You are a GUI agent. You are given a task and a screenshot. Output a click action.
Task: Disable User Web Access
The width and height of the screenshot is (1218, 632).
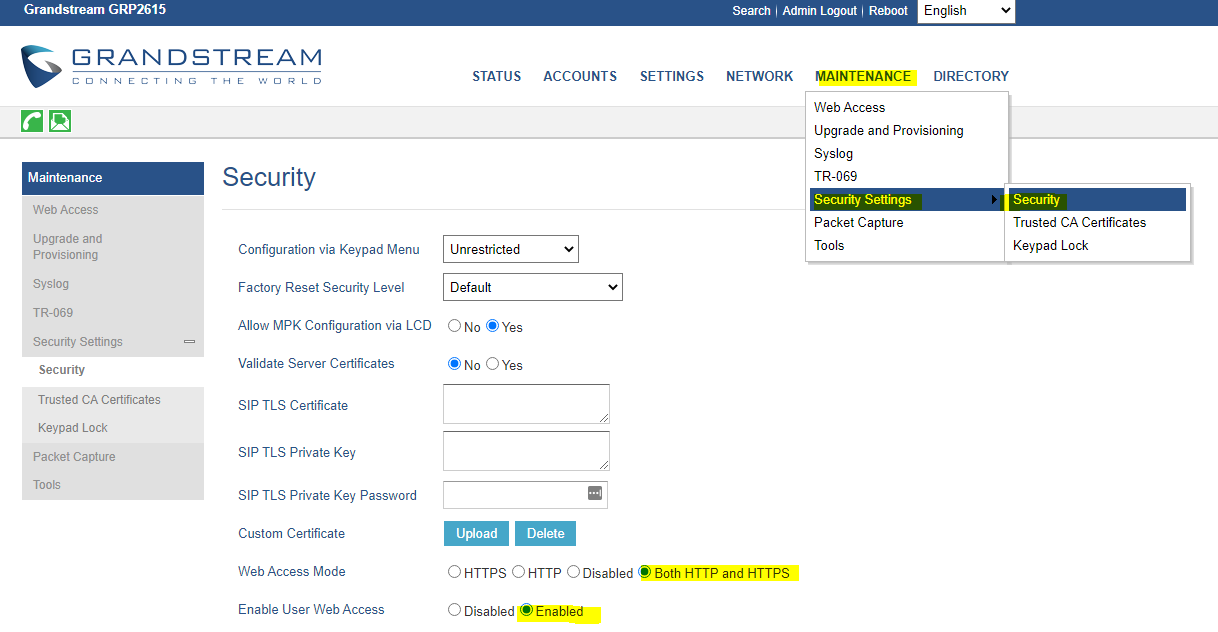454,610
